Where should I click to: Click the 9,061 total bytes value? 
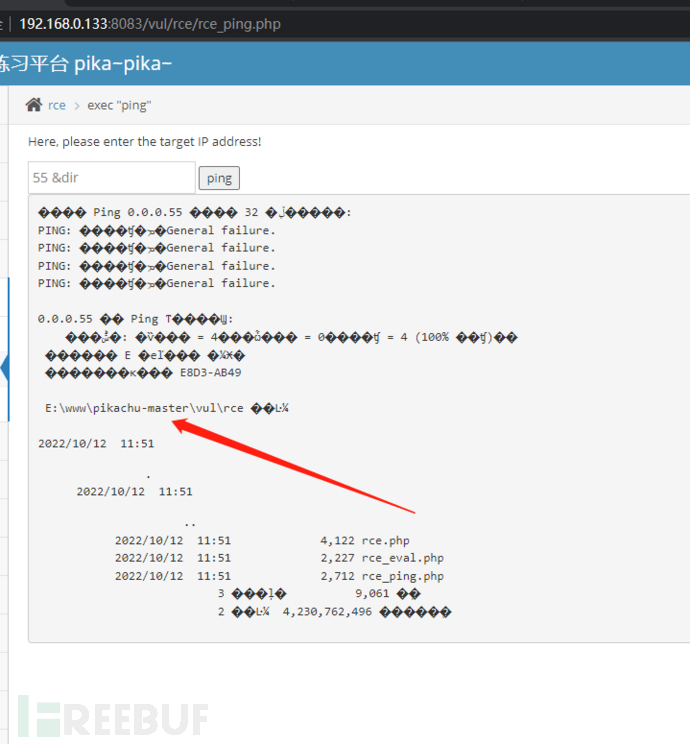pos(372,594)
